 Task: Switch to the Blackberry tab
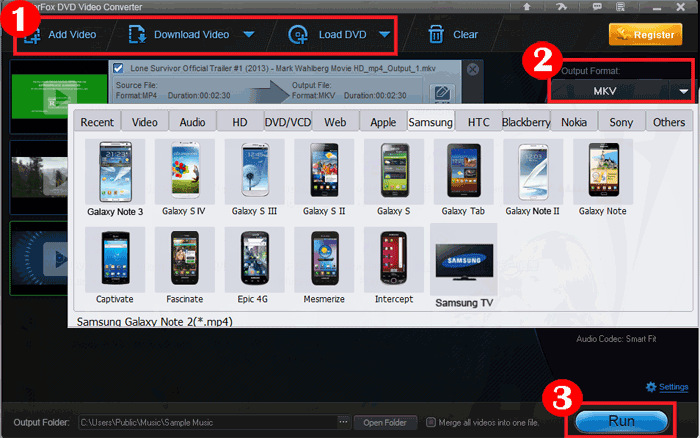click(x=526, y=122)
